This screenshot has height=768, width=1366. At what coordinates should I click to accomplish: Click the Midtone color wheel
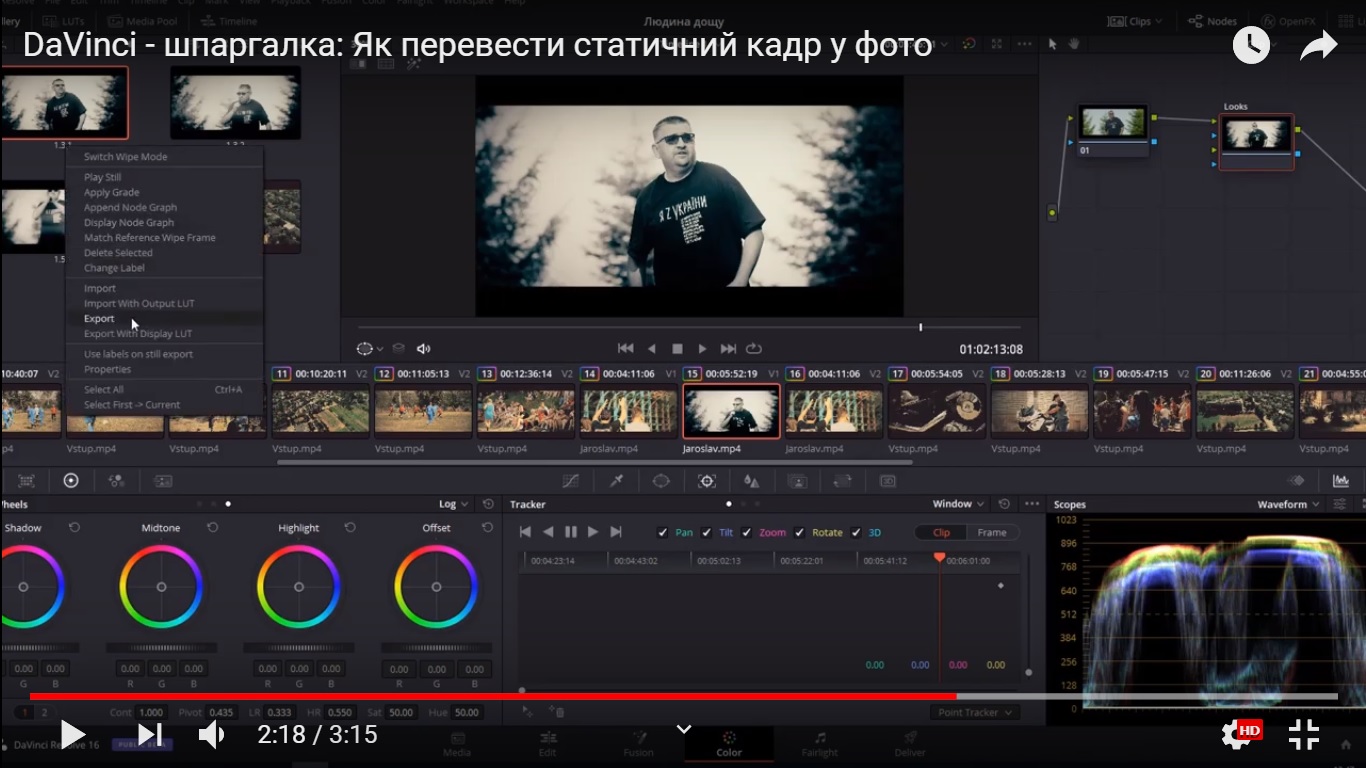160,587
